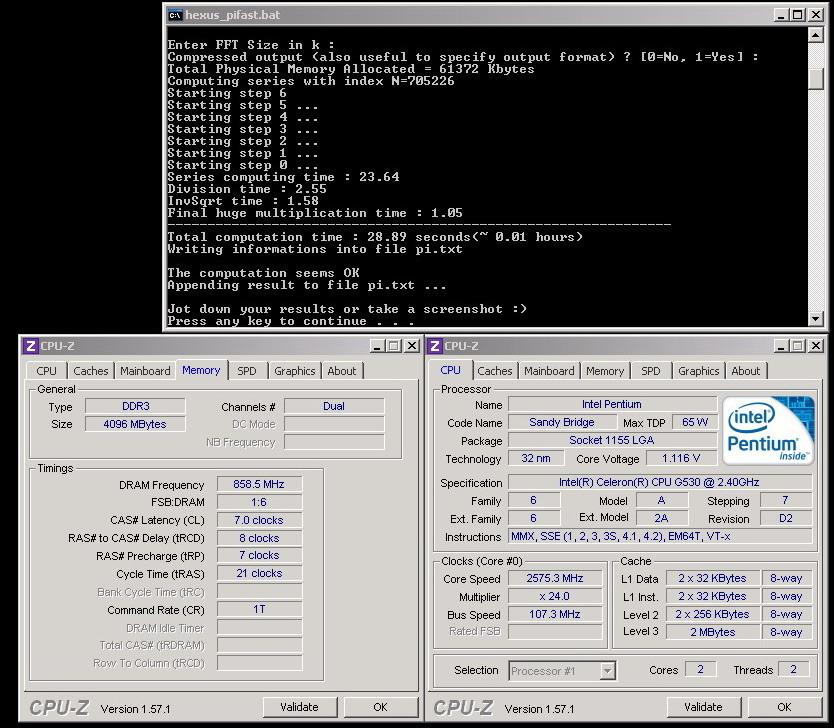Open About tab in right CPU-Z window
The height and width of the screenshot is (728, 834).
point(746,371)
